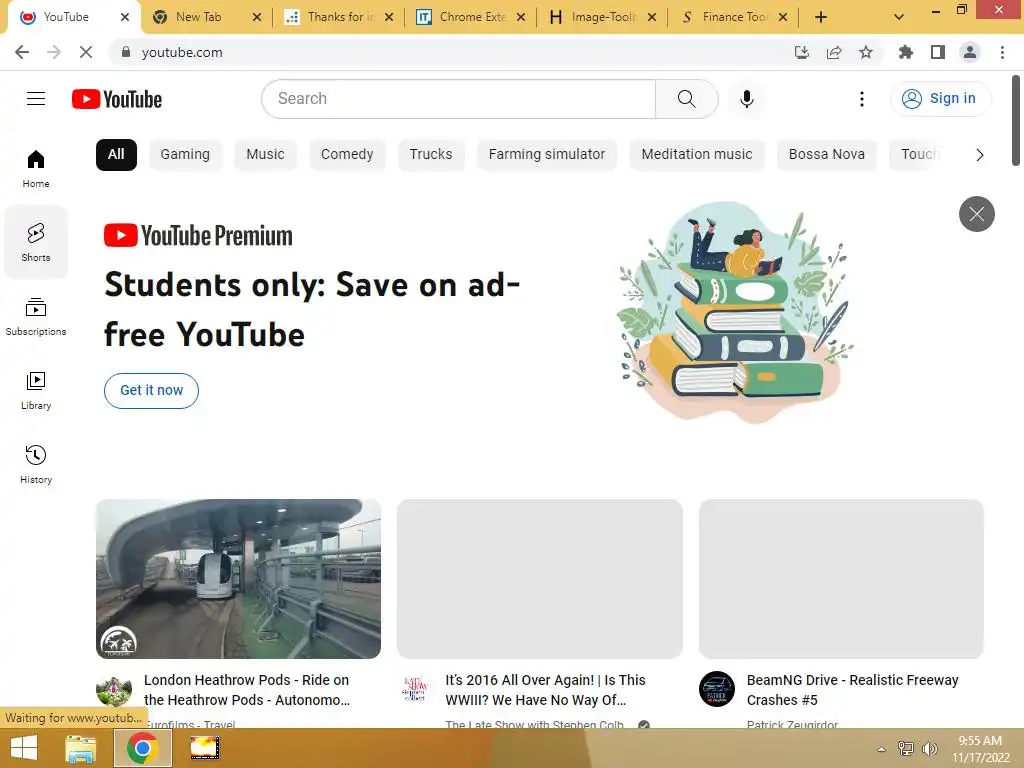Viewport: 1024px width, 768px height.
Task: Click the Chrome taskbar icon
Action: point(142,748)
